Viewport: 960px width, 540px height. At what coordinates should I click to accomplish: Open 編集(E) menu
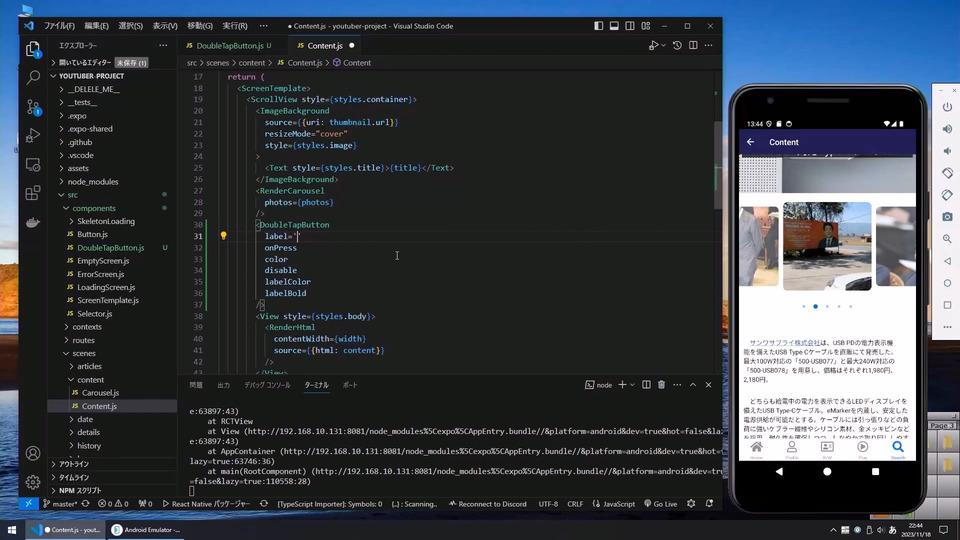[96, 26]
